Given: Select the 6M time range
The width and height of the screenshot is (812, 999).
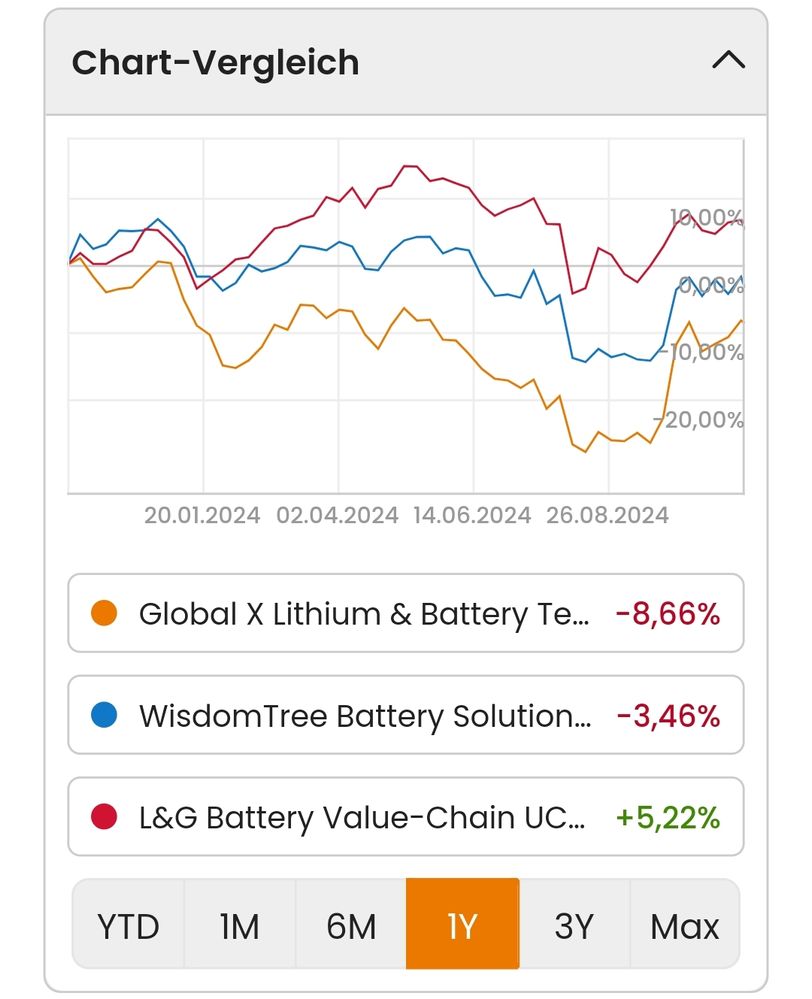Looking at the screenshot, I should (x=351, y=925).
